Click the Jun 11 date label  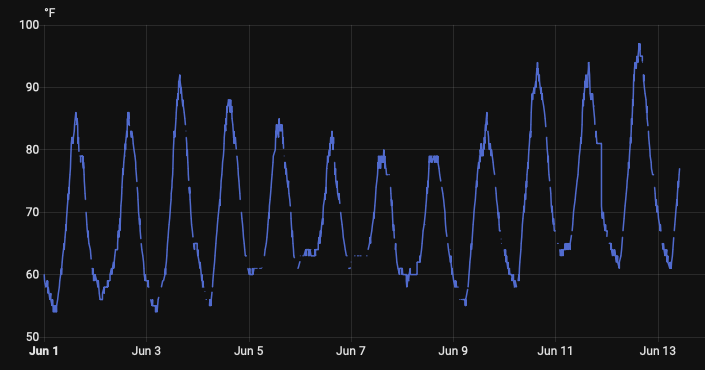coord(555,351)
